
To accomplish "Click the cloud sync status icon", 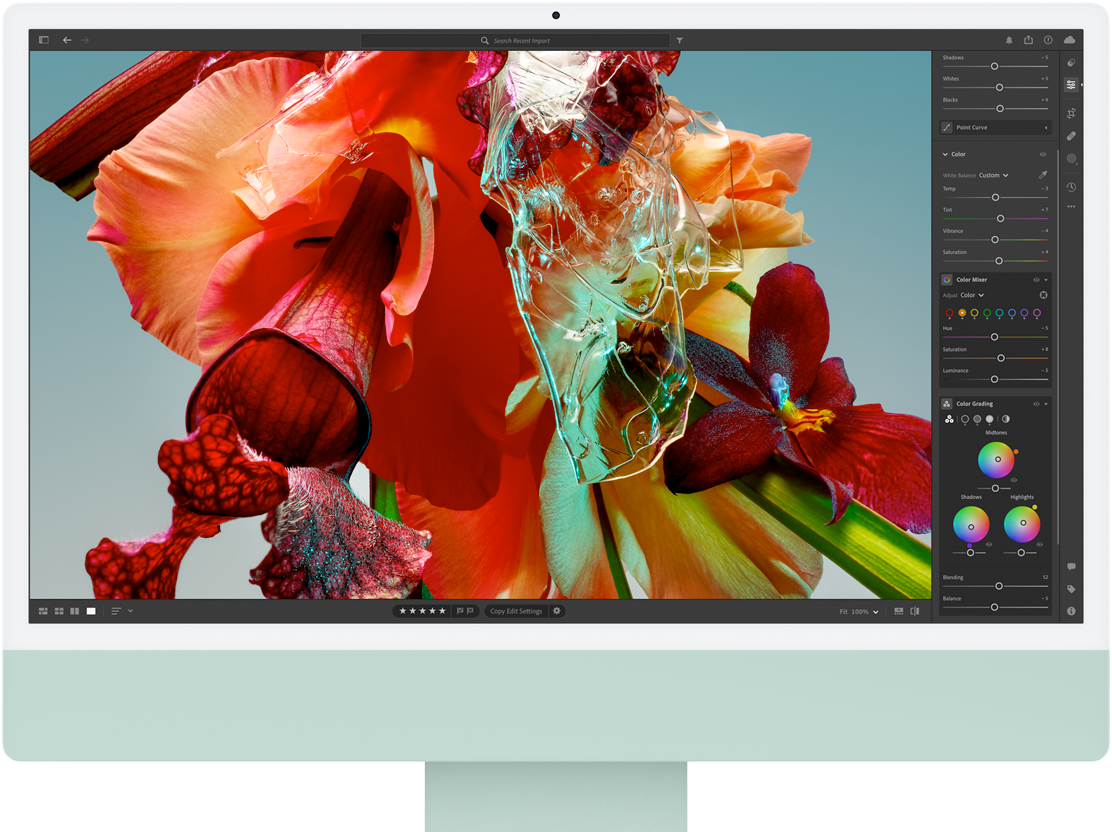I will (1070, 40).
